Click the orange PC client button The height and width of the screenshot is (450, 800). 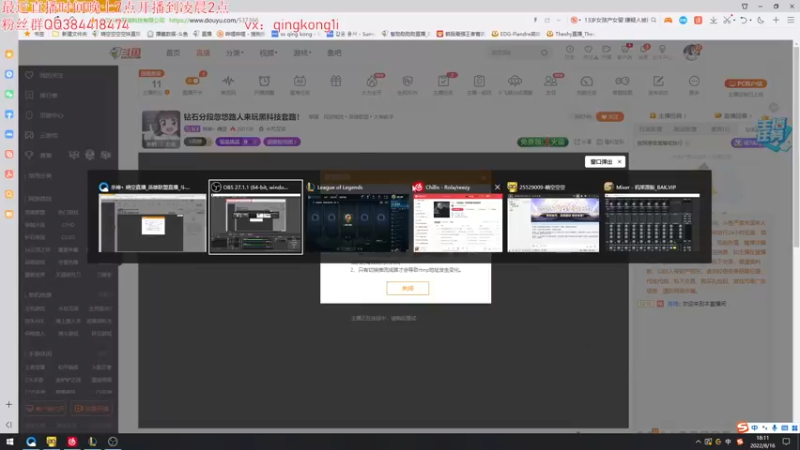tap(745, 83)
